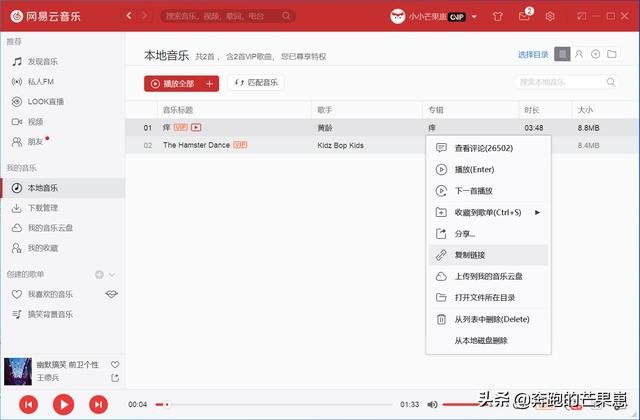Image resolution: width=640 pixels, height=420 pixels.
Task: Share the current song icon
Action: (x=115, y=378)
